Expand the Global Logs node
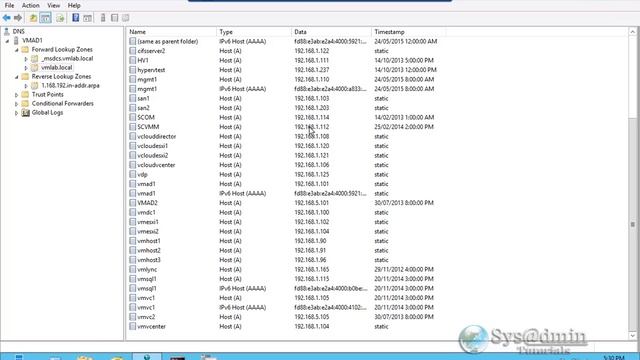The width and height of the screenshot is (640, 360). point(17,113)
